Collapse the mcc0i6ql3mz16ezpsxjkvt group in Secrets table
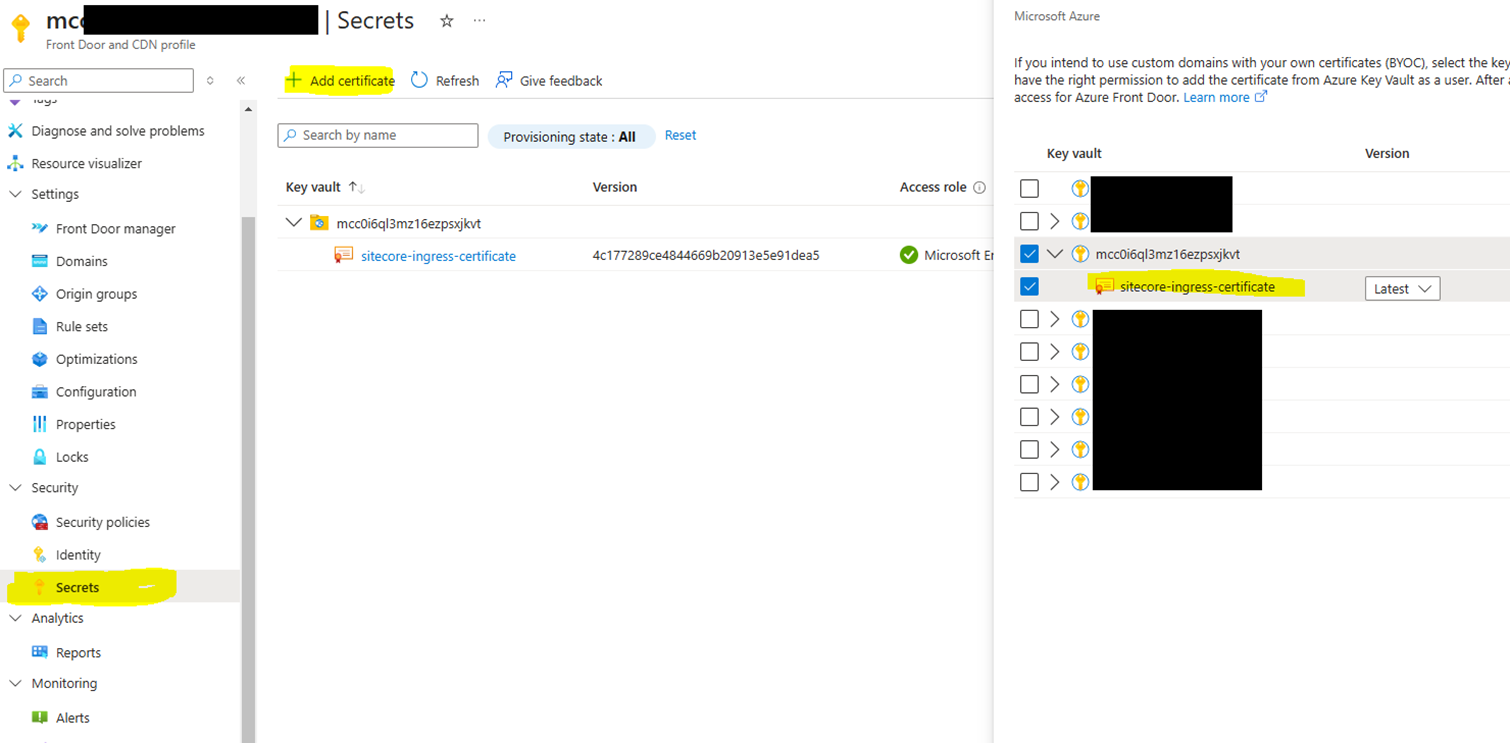1510x743 pixels. point(294,222)
